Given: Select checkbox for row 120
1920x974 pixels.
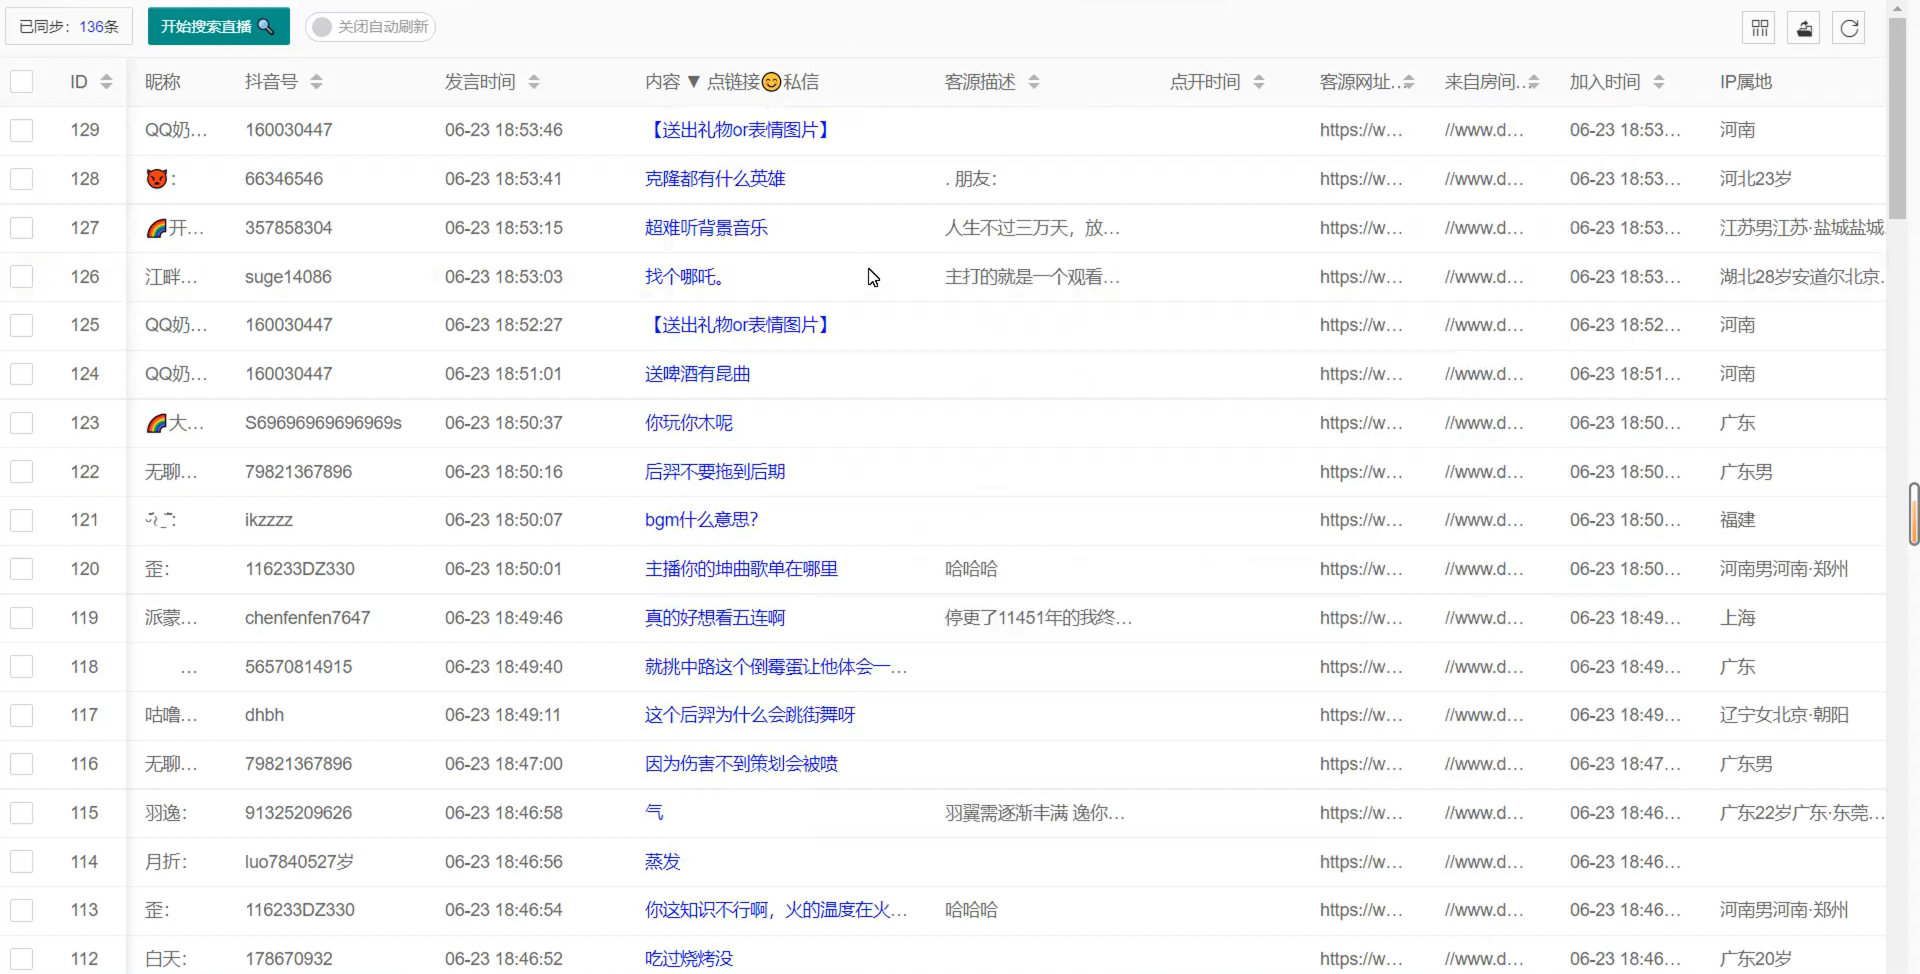Looking at the screenshot, I should coord(22,569).
